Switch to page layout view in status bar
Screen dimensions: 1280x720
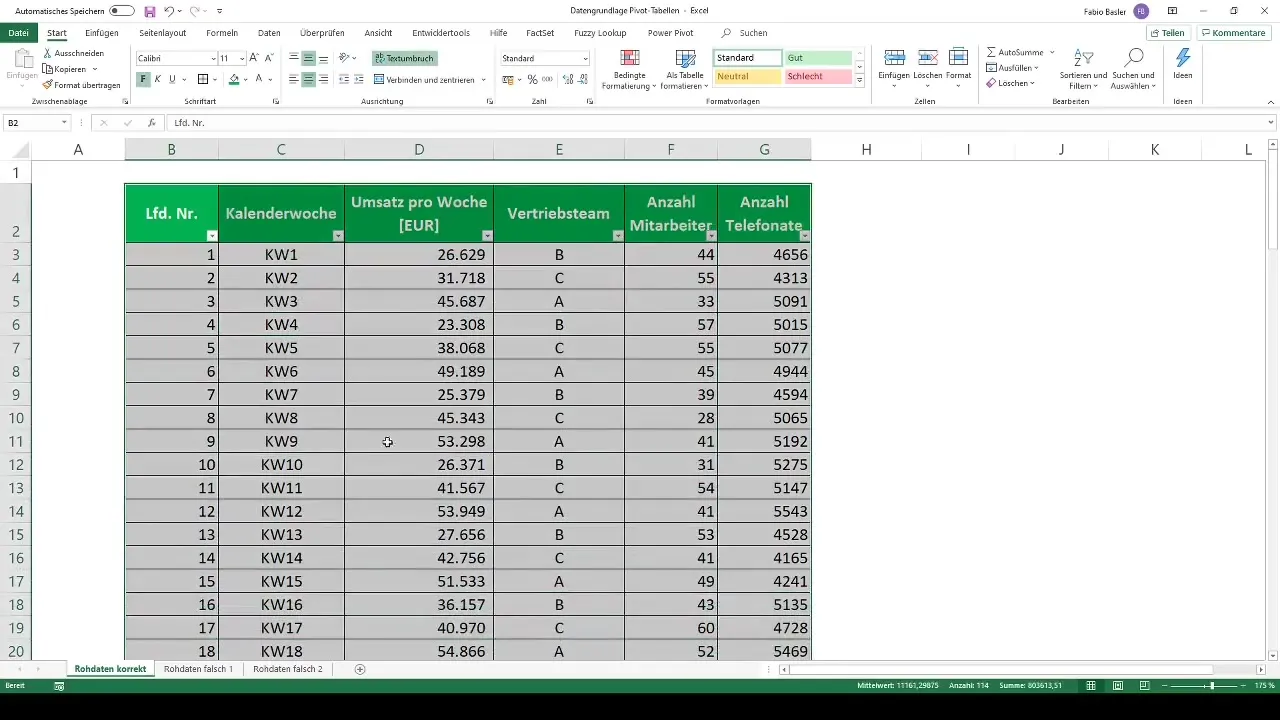click(1118, 686)
